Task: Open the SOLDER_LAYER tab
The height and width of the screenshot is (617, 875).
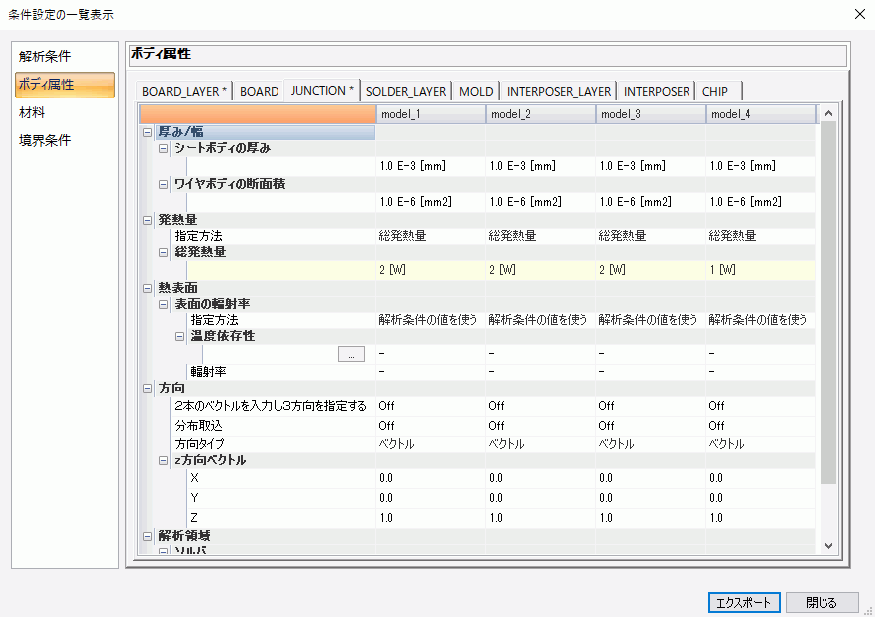Action: [405, 91]
